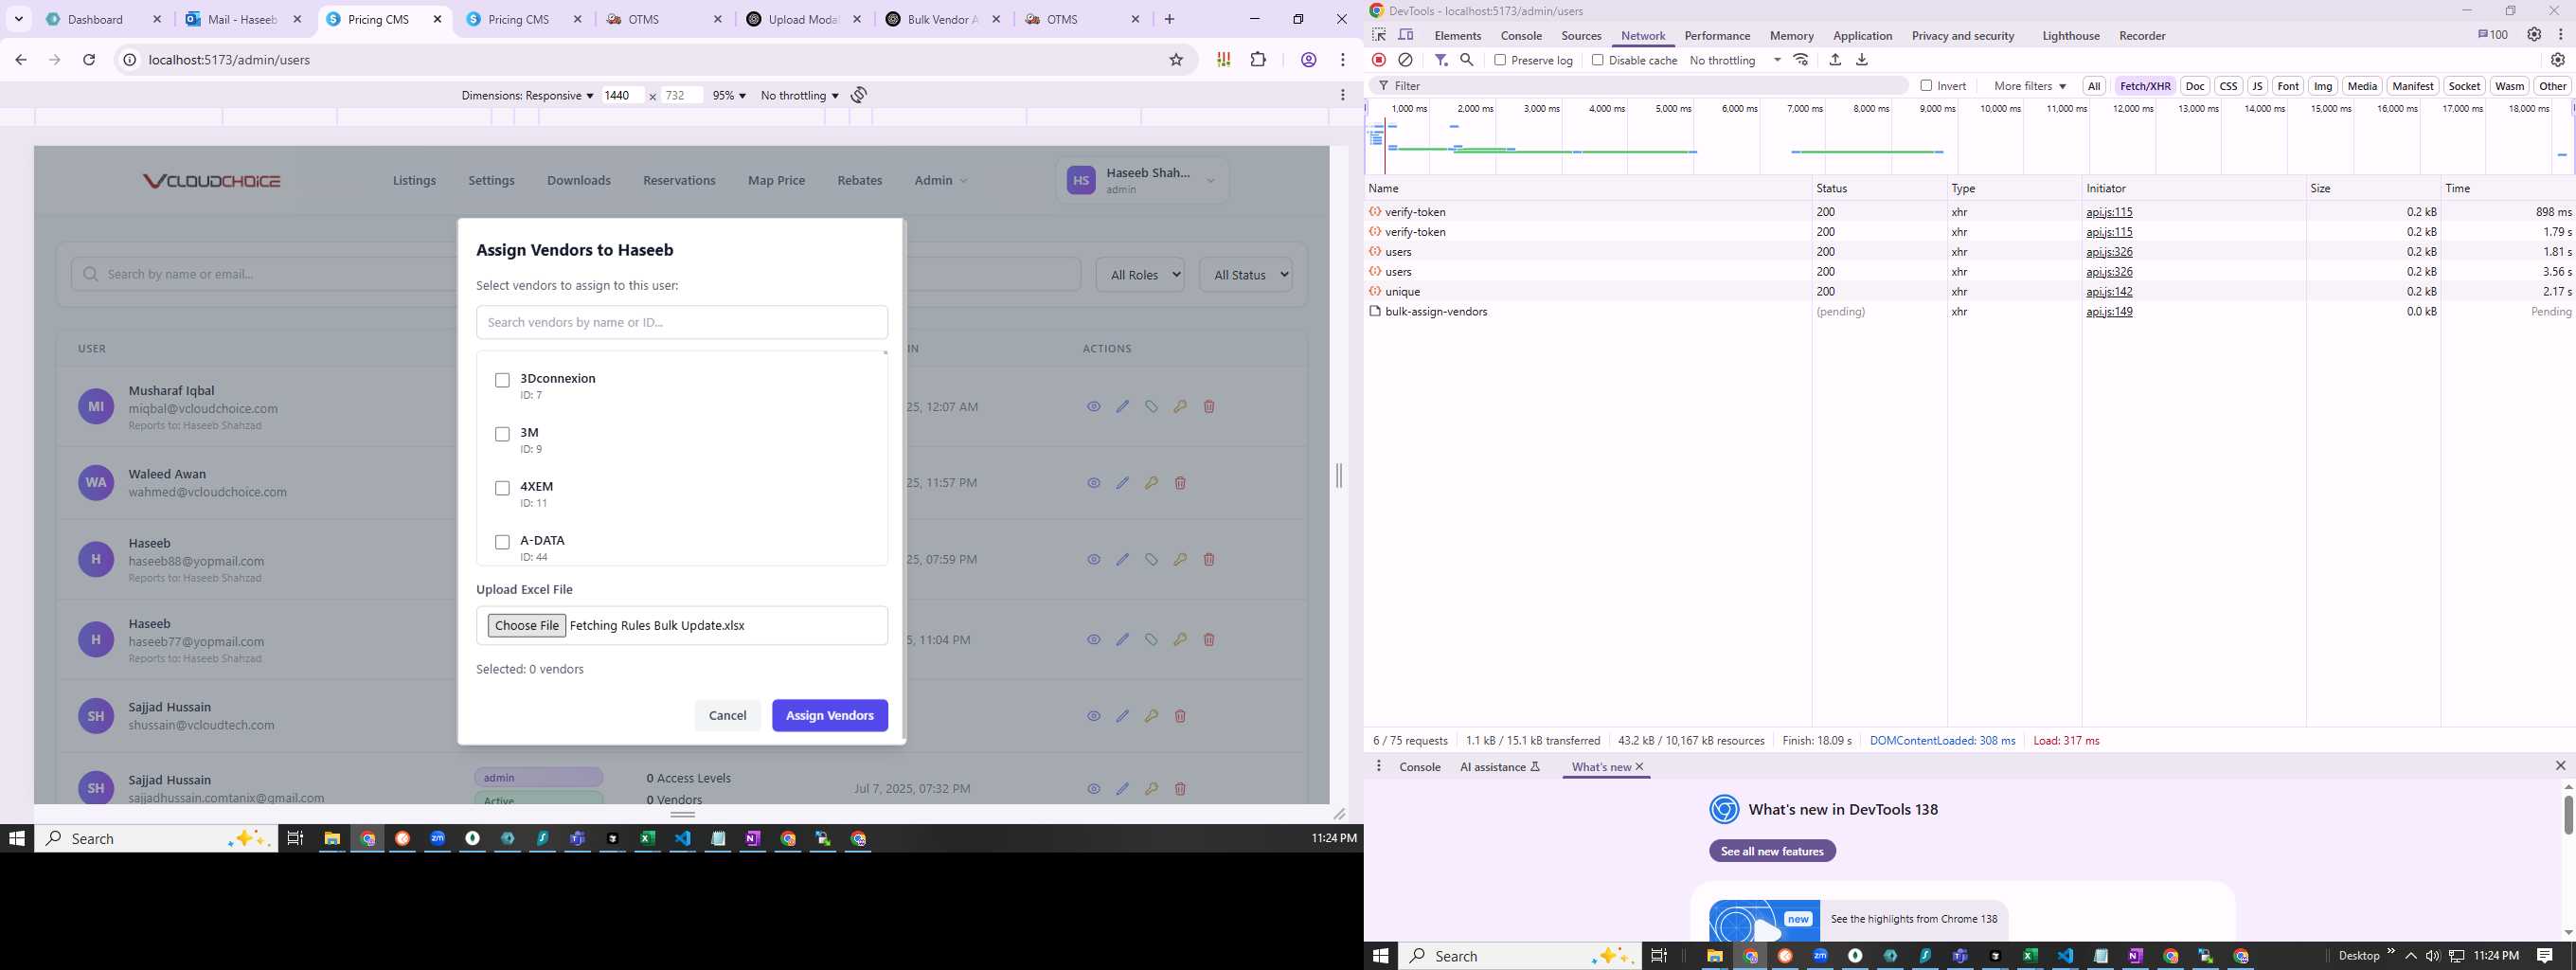Open the issues counter showing 100
This screenshot has height=970, width=2576.
click(x=2493, y=35)
